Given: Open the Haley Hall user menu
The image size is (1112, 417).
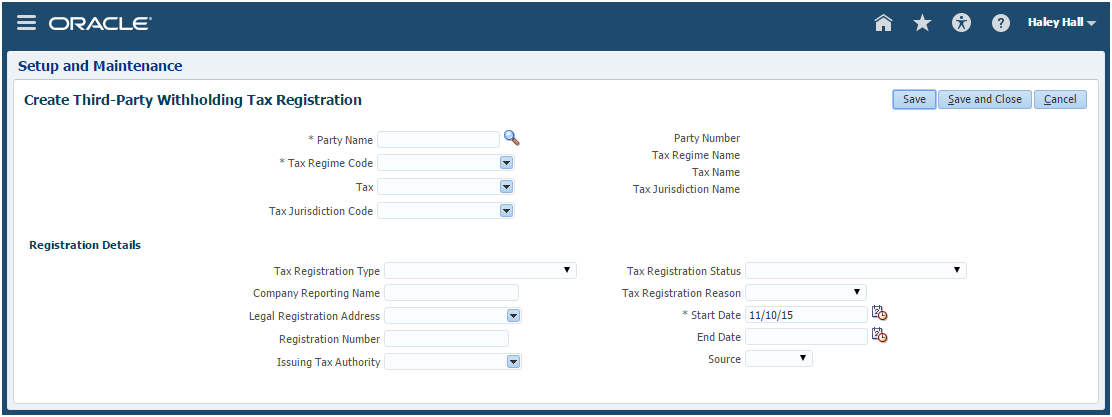Looking at the screenshot, I should (1061, 22).
